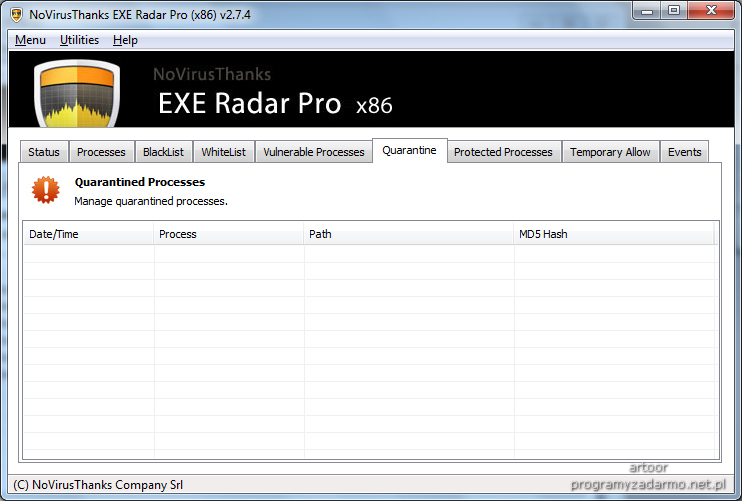Open the Utilities menu
This screenshot has width=742, height=501.
(80, 40)
